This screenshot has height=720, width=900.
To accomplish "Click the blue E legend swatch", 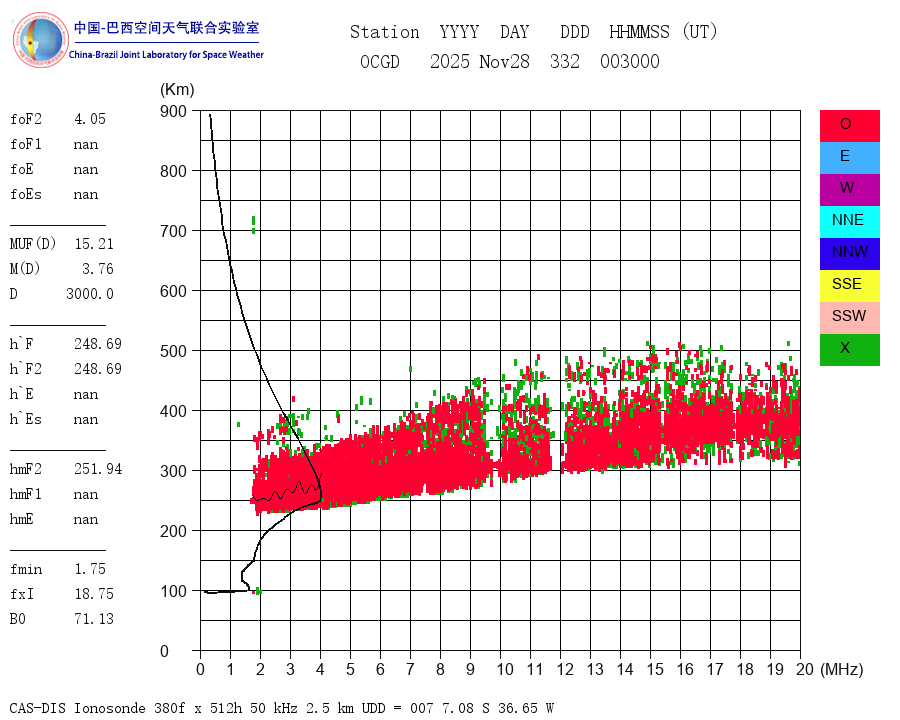I will (849, 158).
